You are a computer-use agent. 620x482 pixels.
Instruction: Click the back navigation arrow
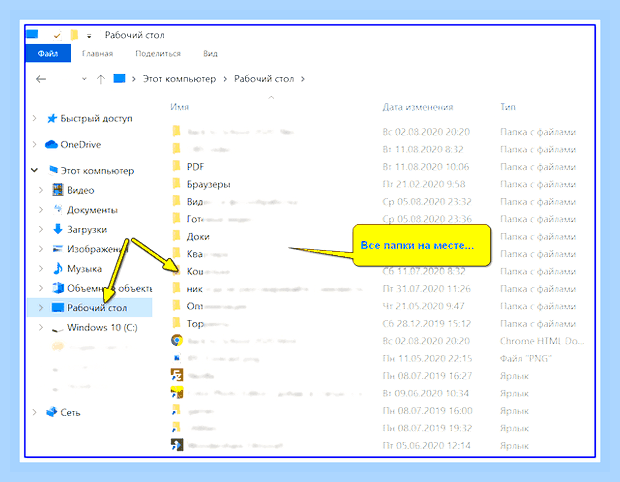(41, 79)
